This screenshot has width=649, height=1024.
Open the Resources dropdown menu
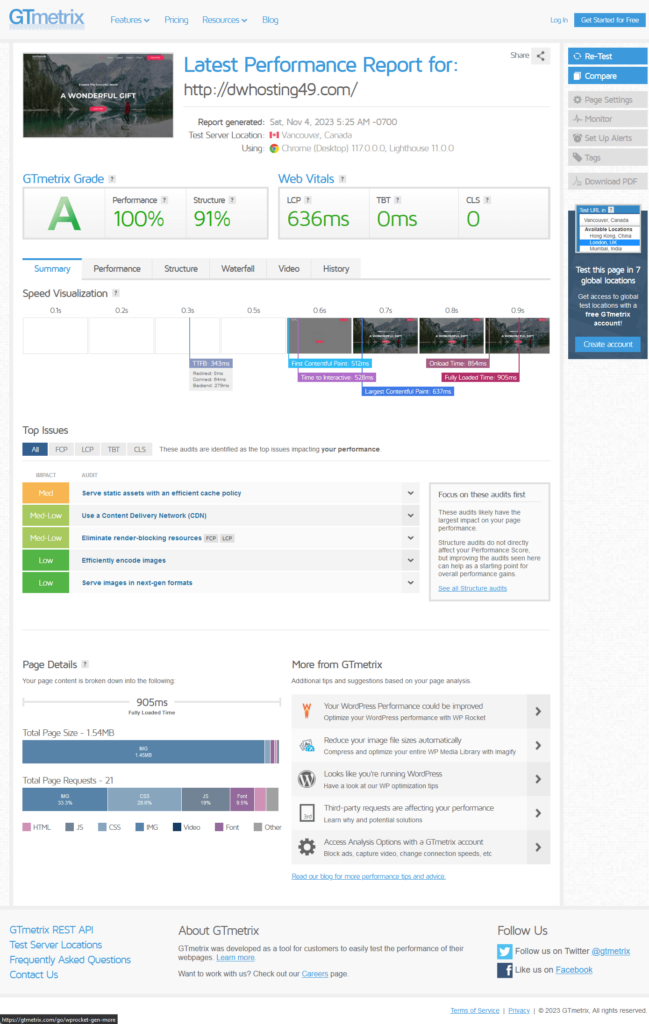225,20
